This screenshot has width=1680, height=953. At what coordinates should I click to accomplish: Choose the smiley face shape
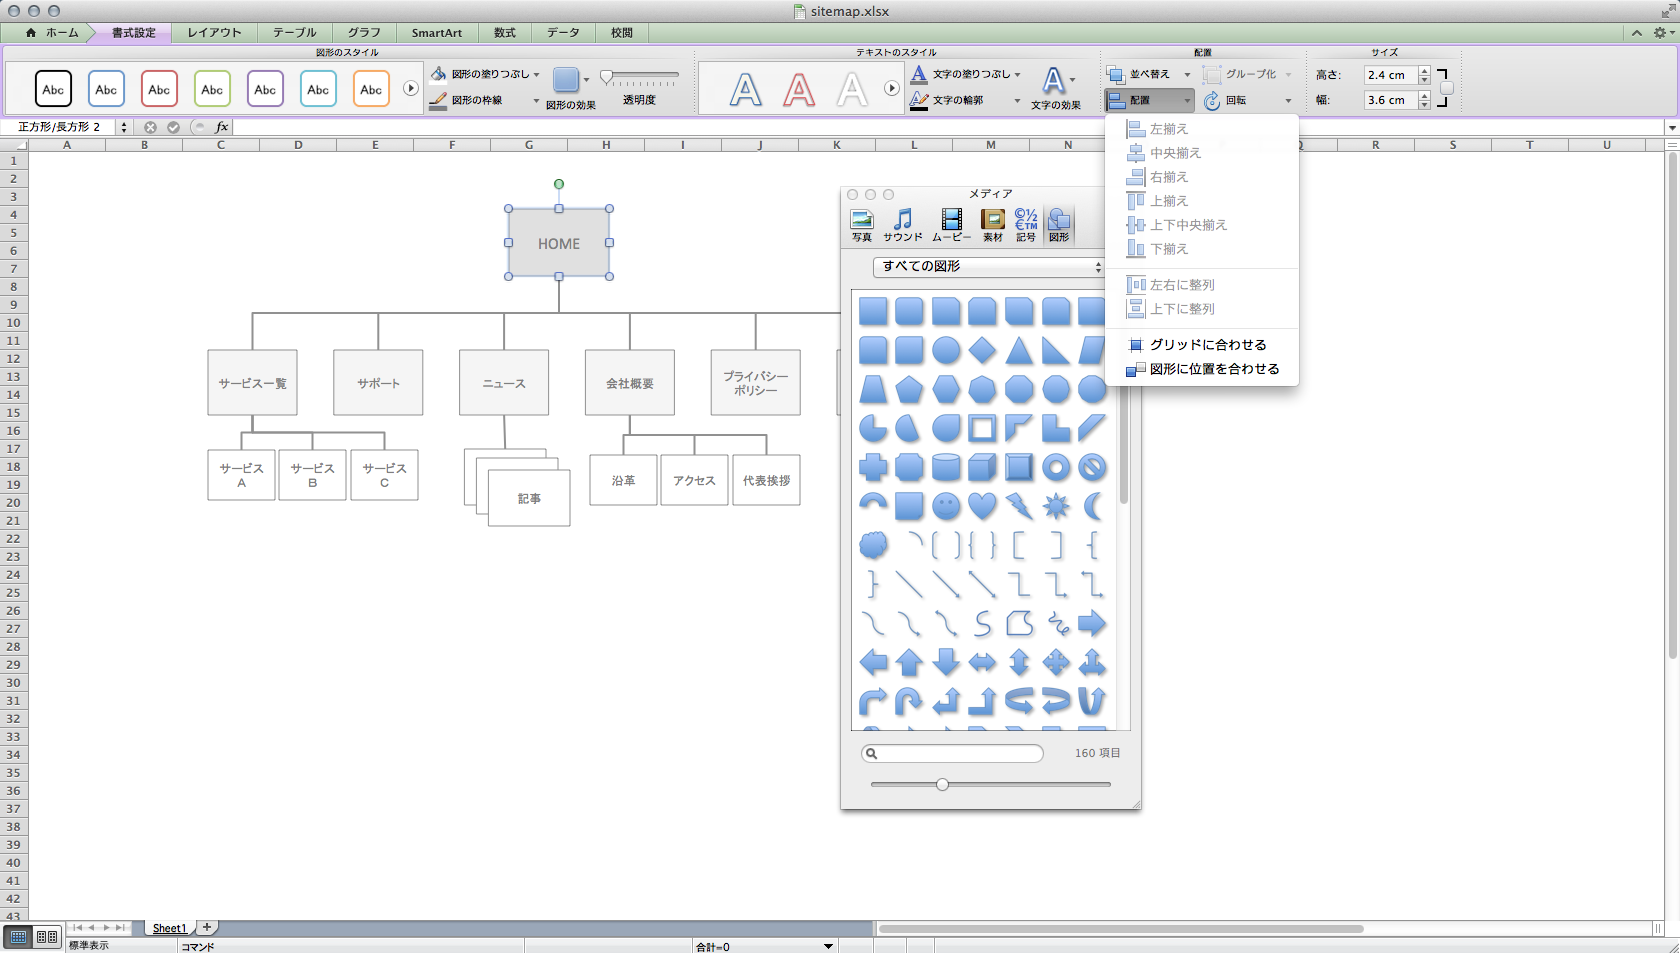(946, 506)
